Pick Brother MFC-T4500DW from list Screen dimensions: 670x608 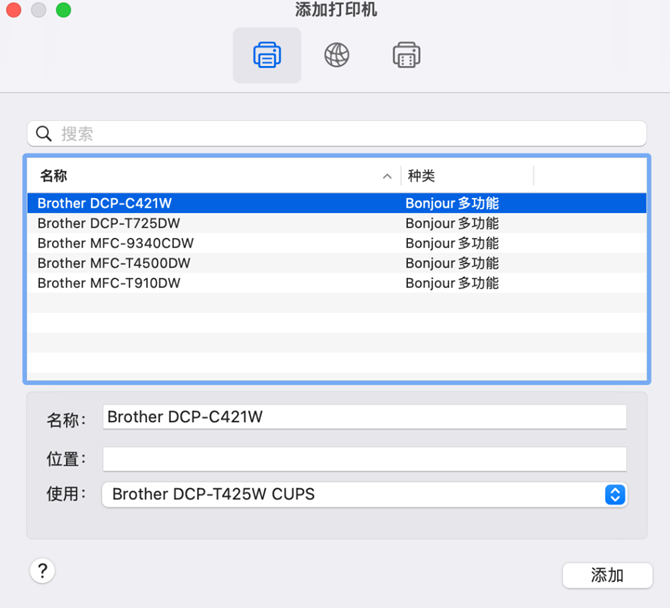click(337, 263)
